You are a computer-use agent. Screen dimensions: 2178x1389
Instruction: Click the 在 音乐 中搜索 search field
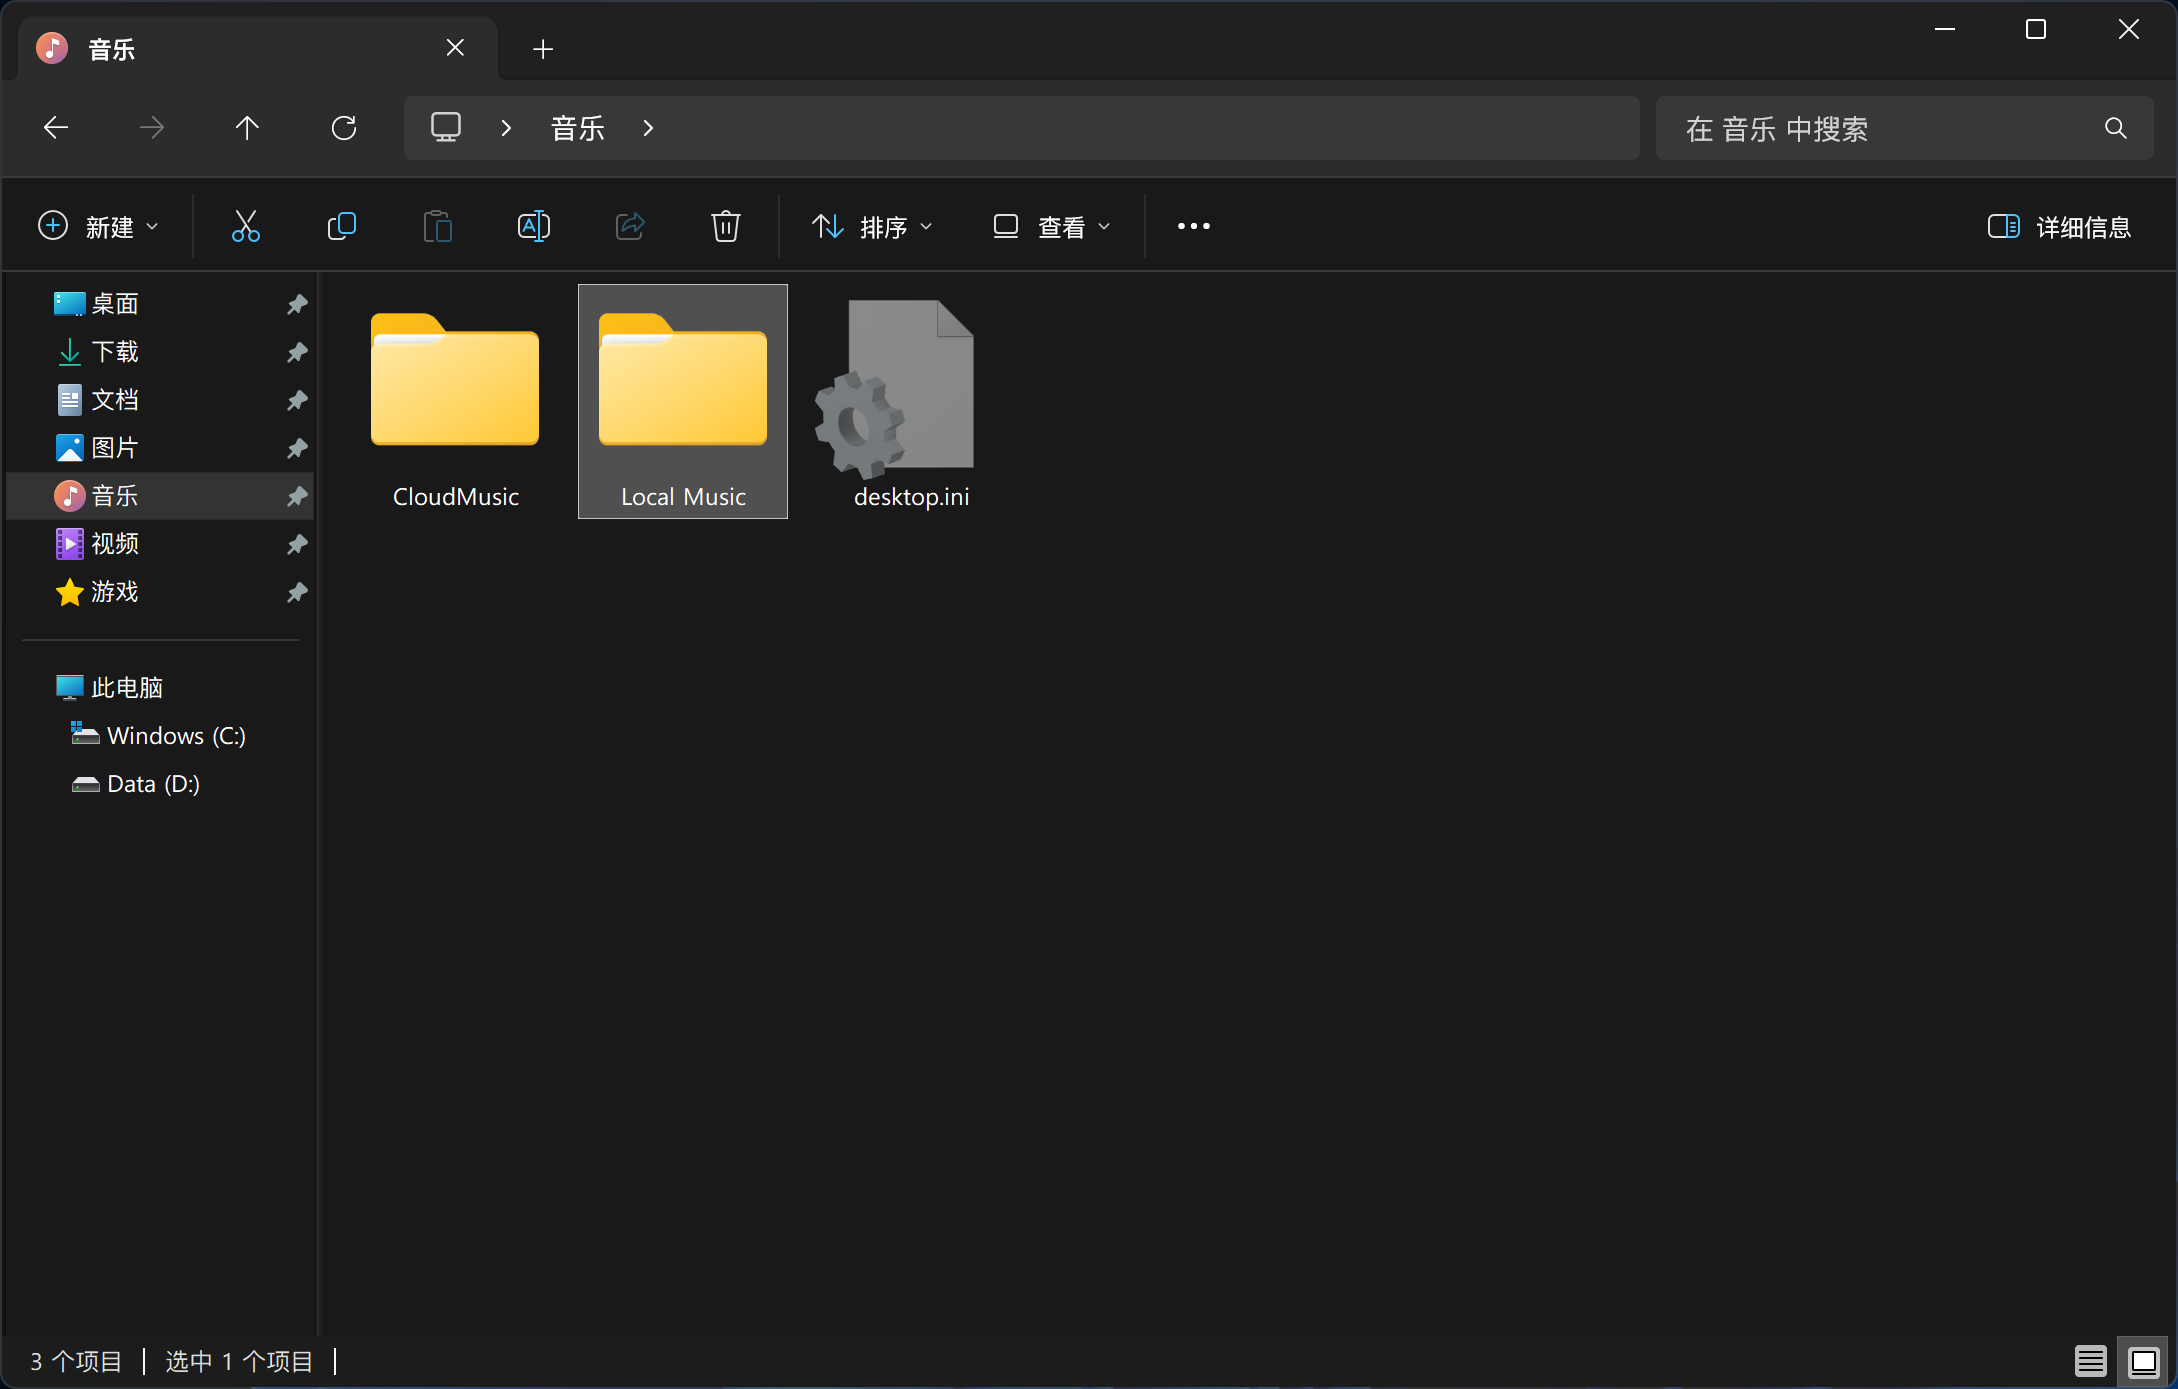pyautogui.click(x=1880, y=128)
